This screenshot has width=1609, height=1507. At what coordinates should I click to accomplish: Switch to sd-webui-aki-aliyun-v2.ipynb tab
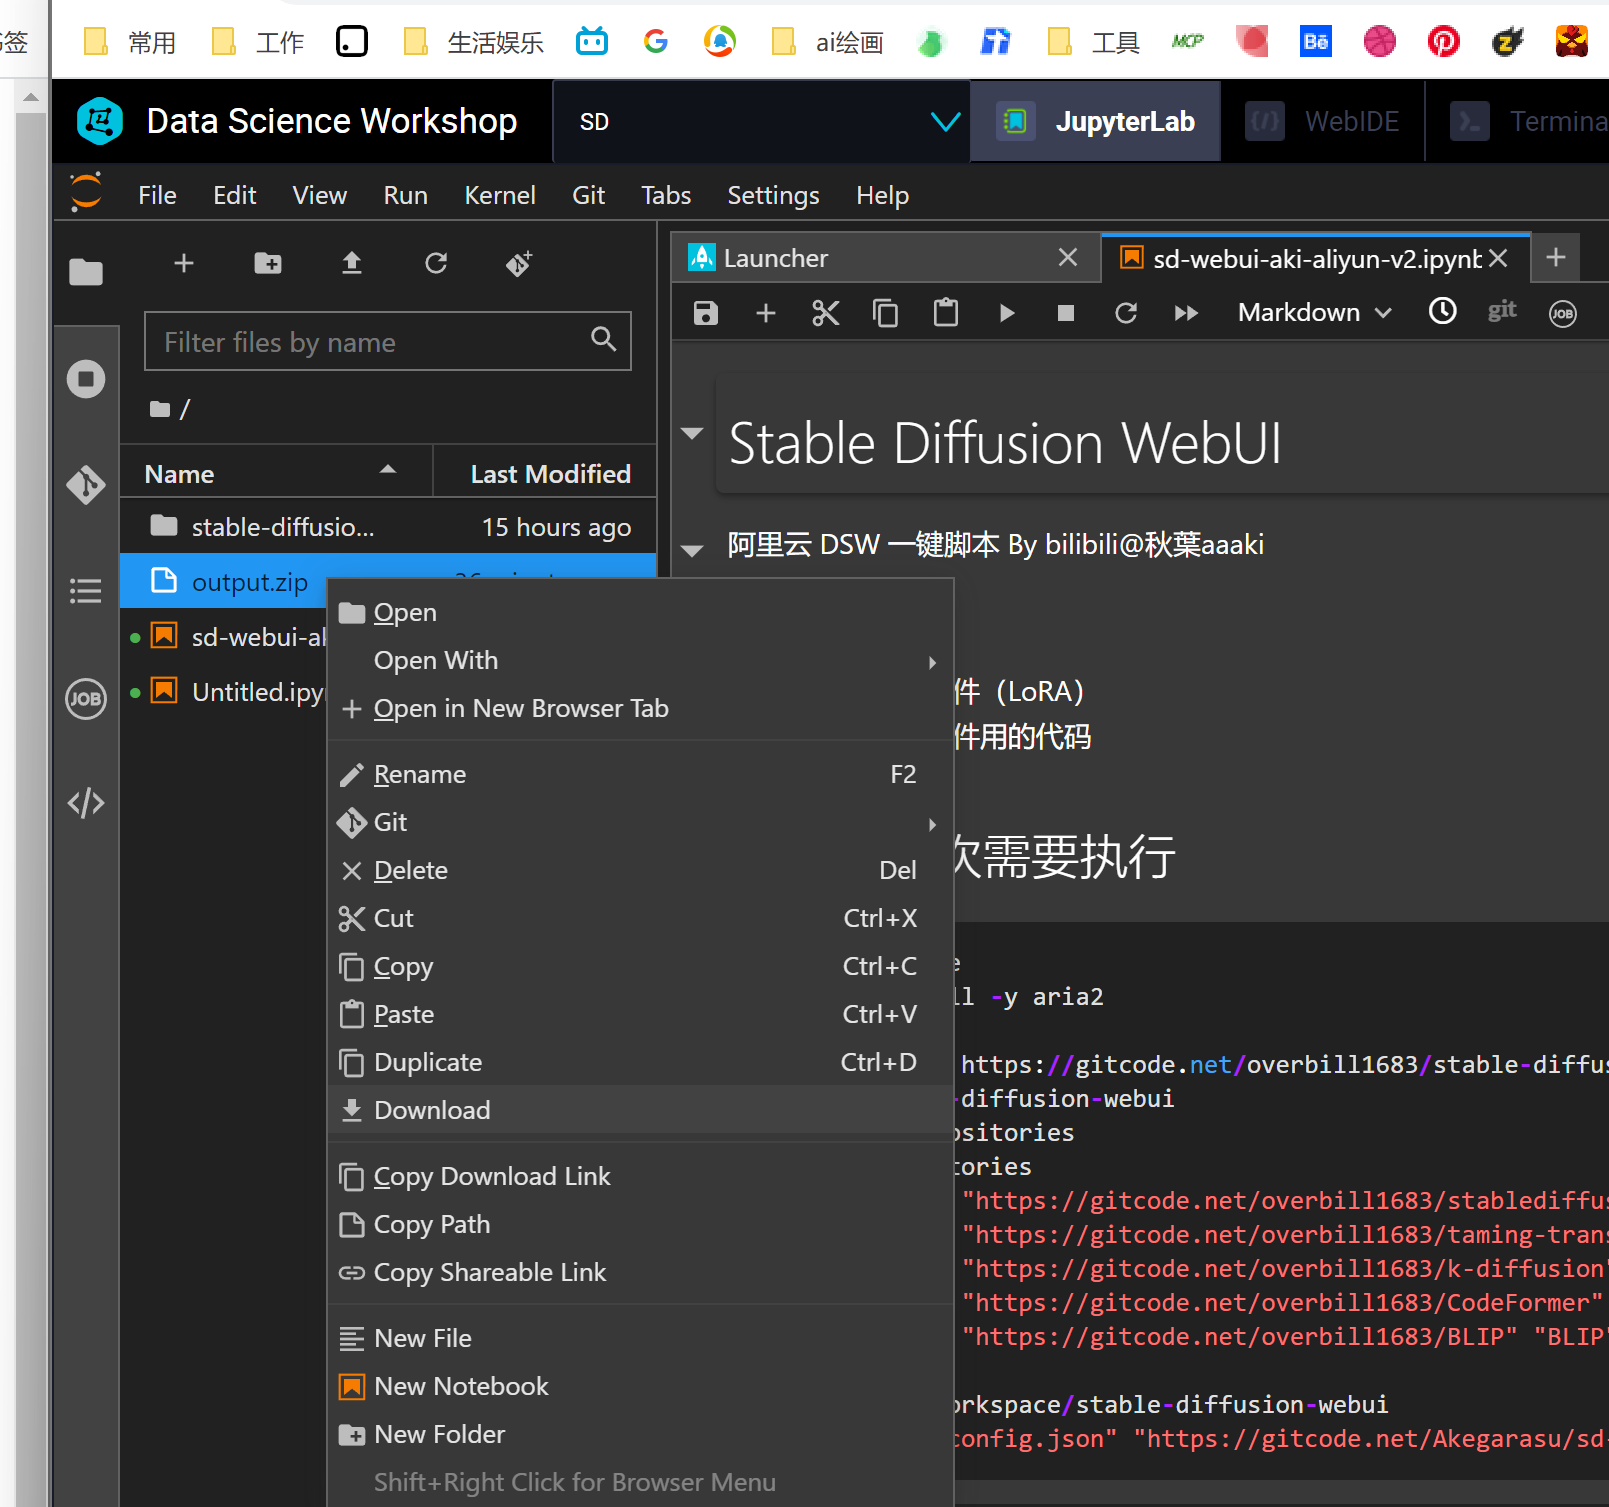click(1316, 258)
